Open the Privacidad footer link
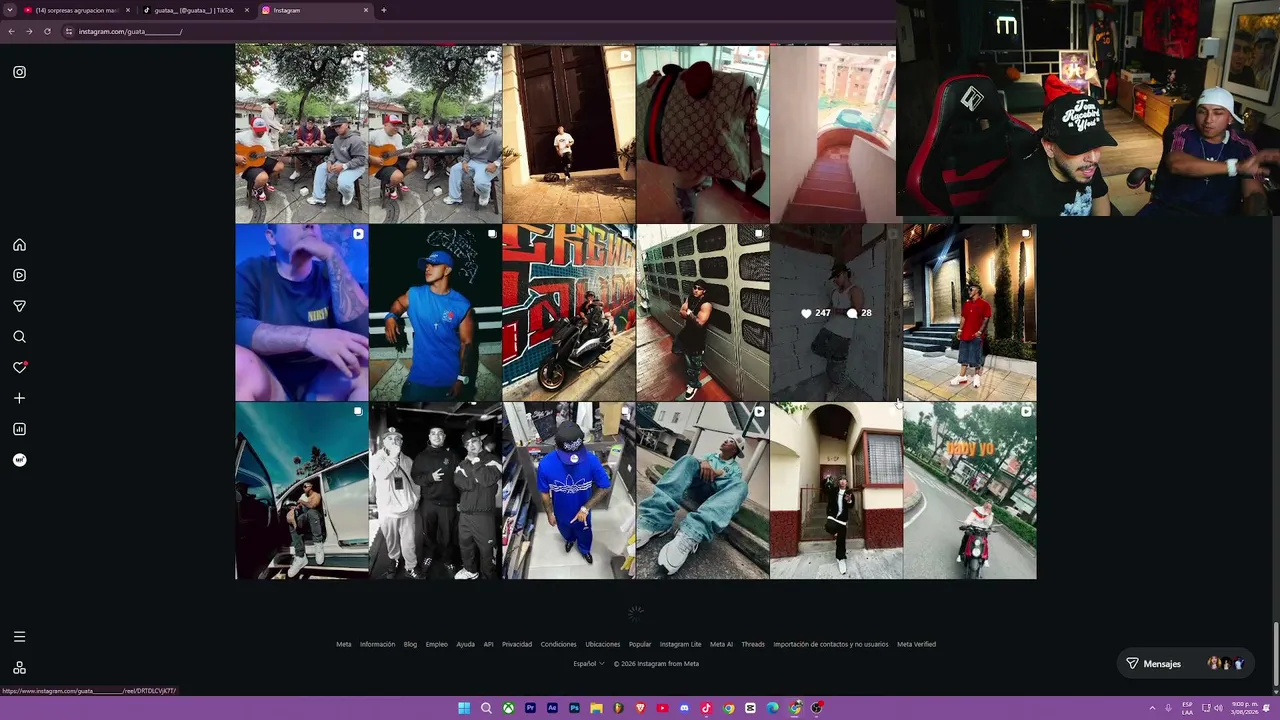1280x720 pixels. 517,644
